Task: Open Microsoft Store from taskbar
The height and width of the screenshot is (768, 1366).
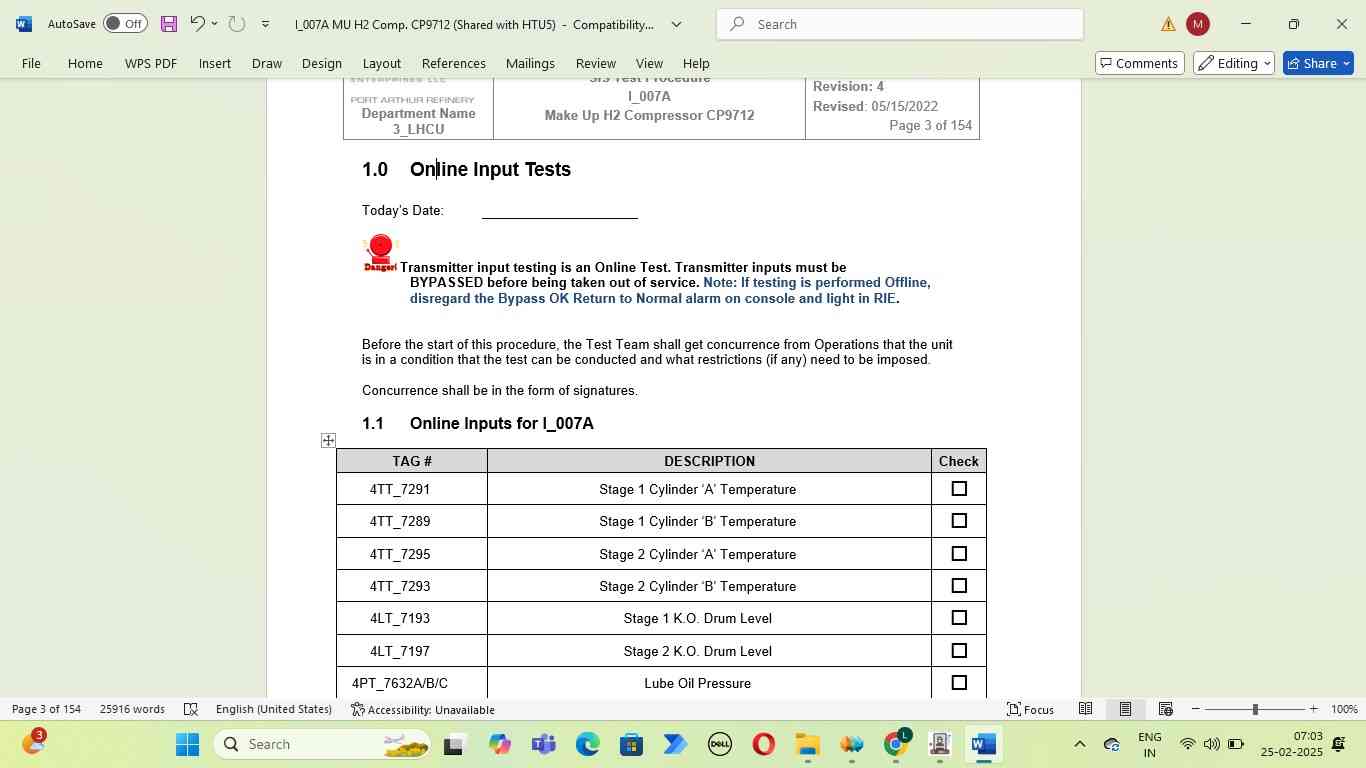Action: point(631,744)
